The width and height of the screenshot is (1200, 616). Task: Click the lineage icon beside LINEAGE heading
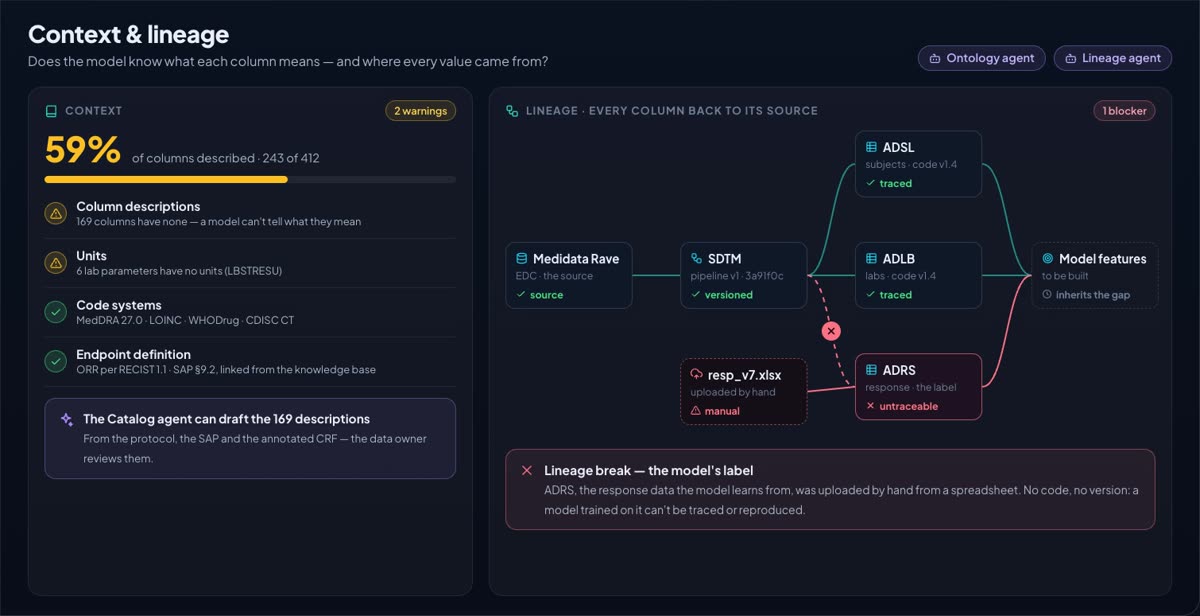tap(512, 111)
